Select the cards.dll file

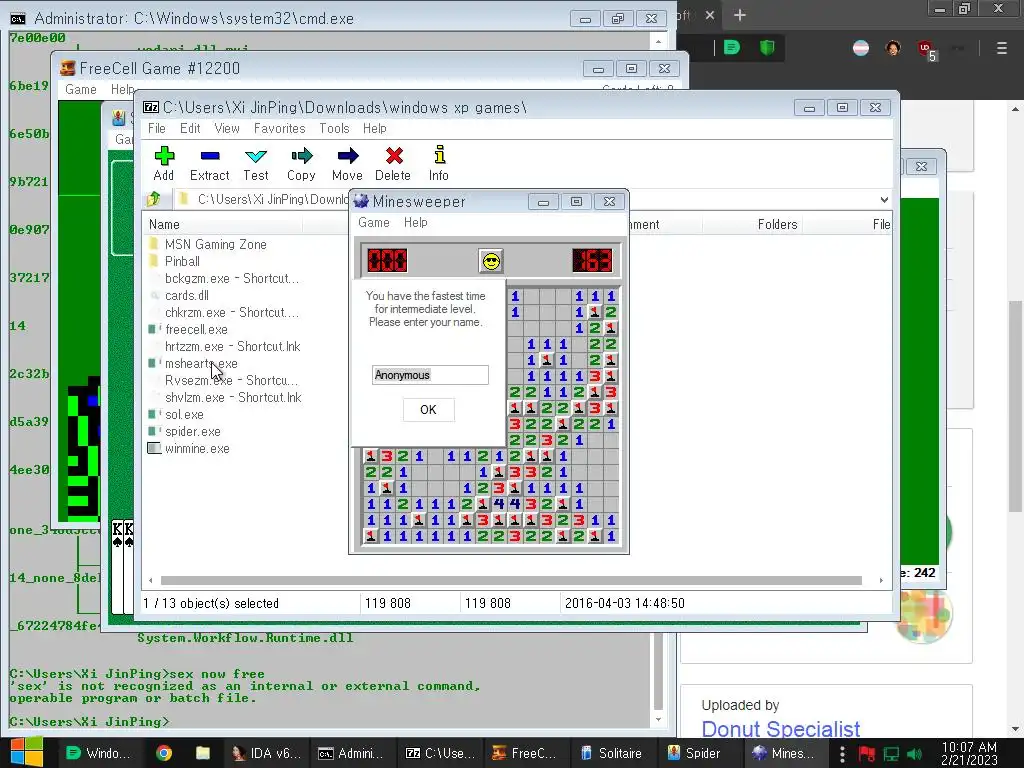click(179, 295)
